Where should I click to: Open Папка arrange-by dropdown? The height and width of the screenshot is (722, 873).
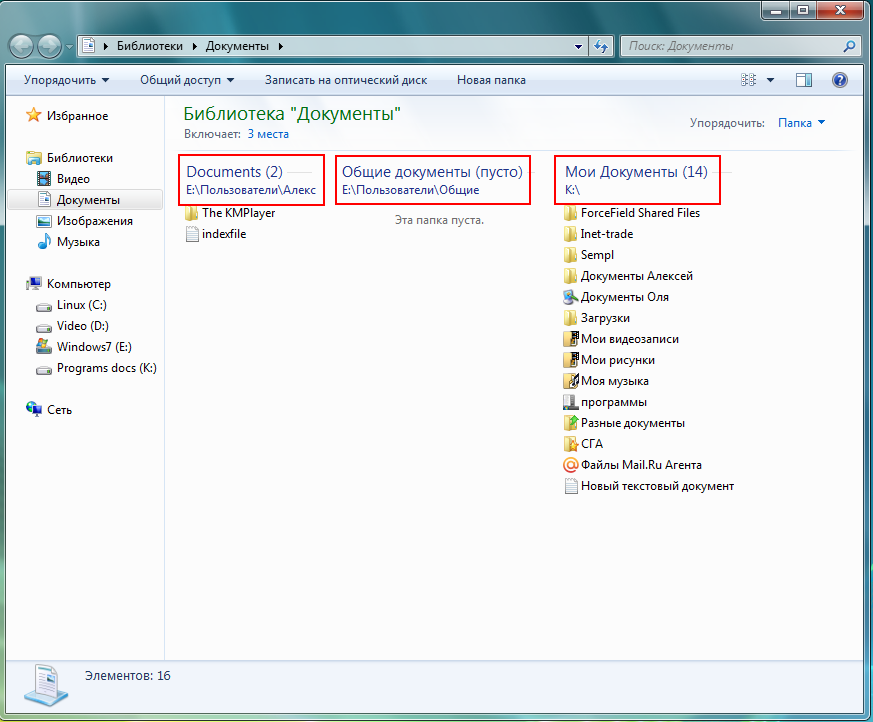point(801,123)
